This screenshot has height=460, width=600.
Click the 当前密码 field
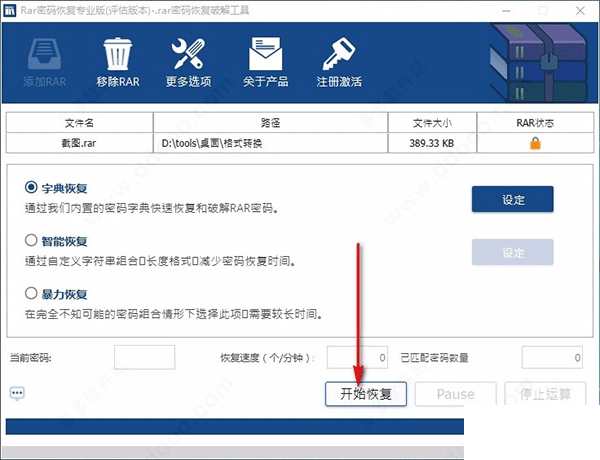click(144, 357)
